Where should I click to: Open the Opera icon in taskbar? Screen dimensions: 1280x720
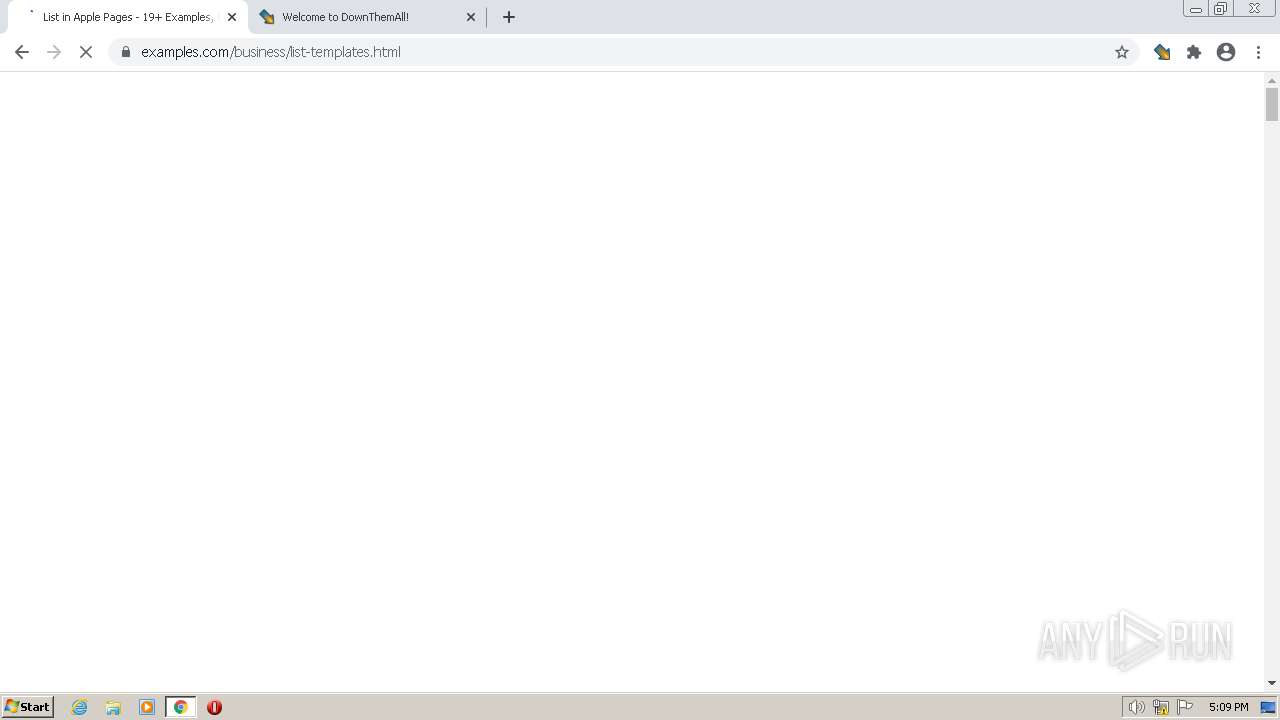[x=214, y=707]
